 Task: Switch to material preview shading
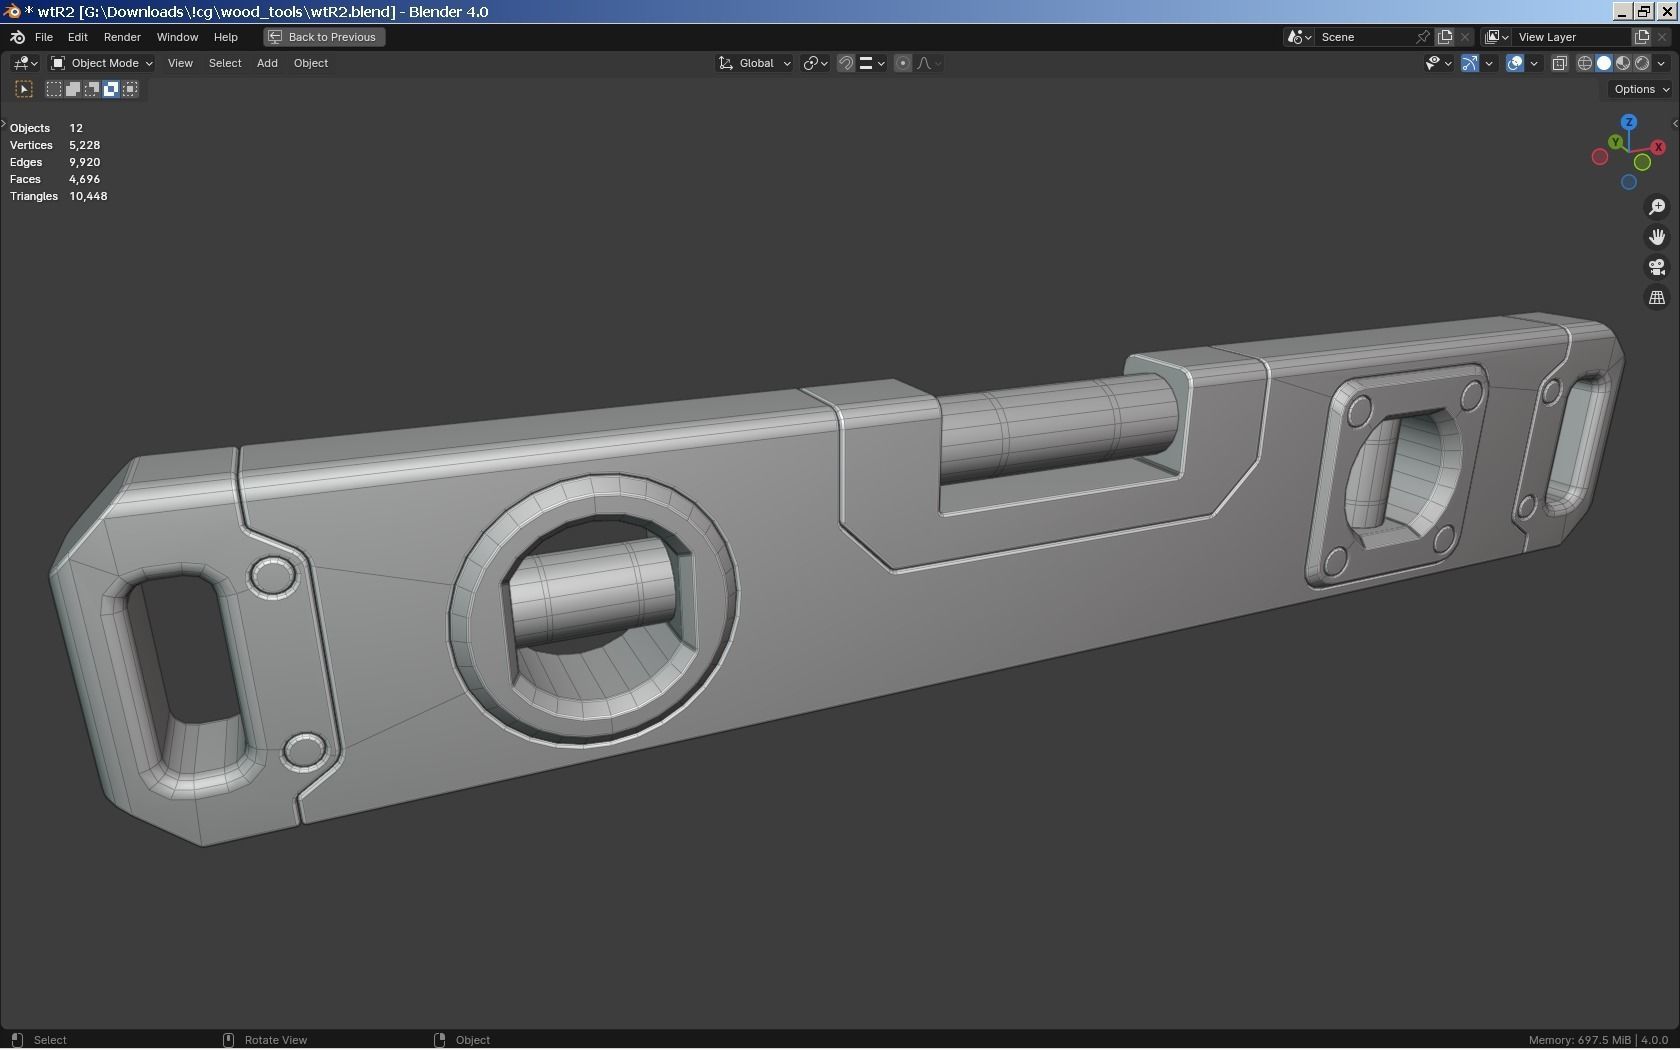1623,63
